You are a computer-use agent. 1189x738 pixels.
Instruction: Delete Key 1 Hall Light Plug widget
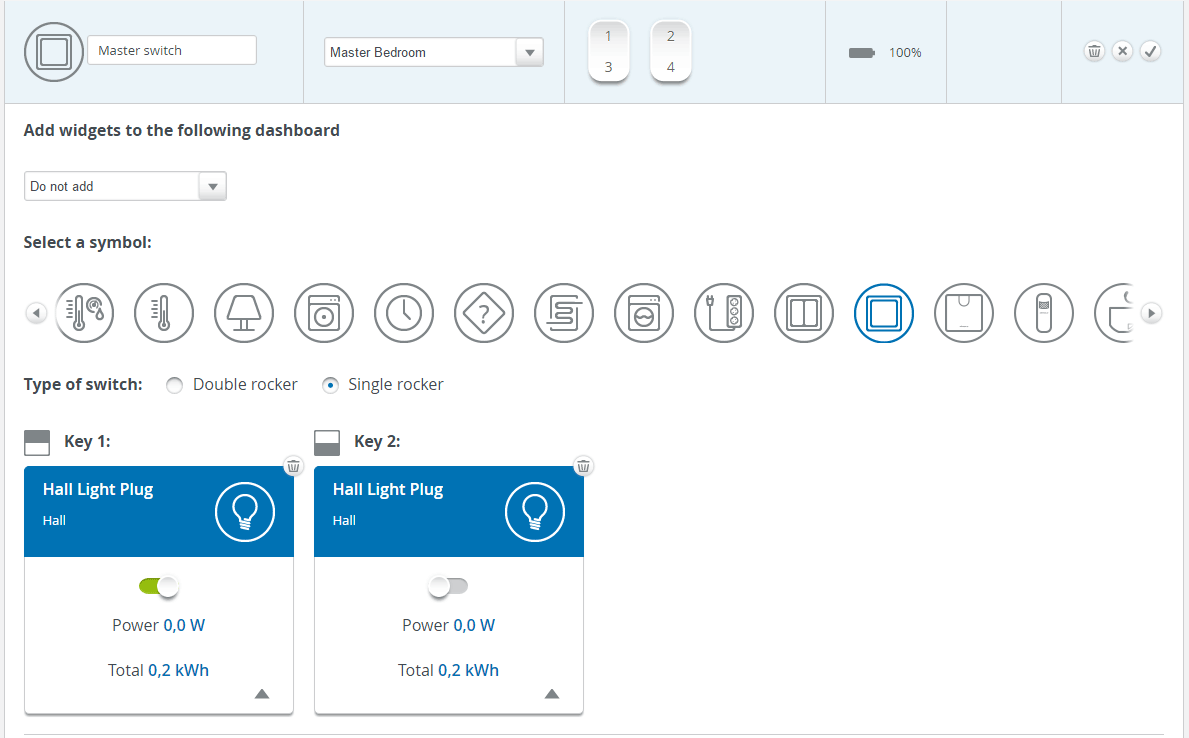coord(293,466)
